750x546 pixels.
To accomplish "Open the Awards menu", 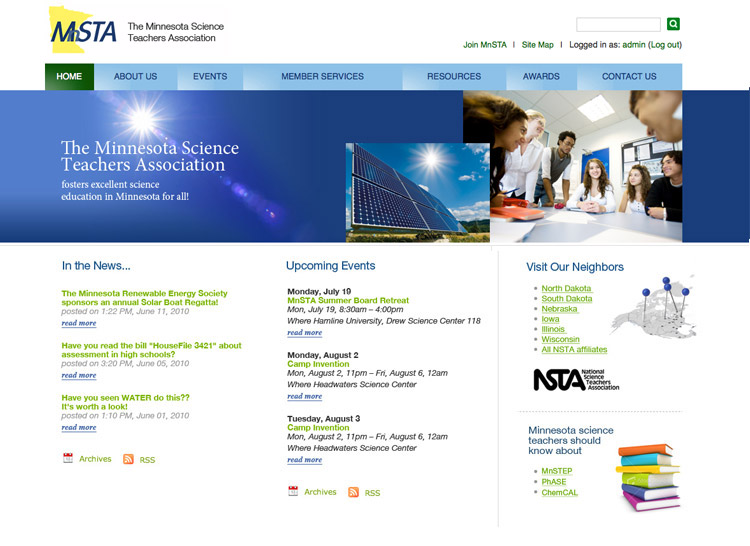I will [x=541, y=76].
